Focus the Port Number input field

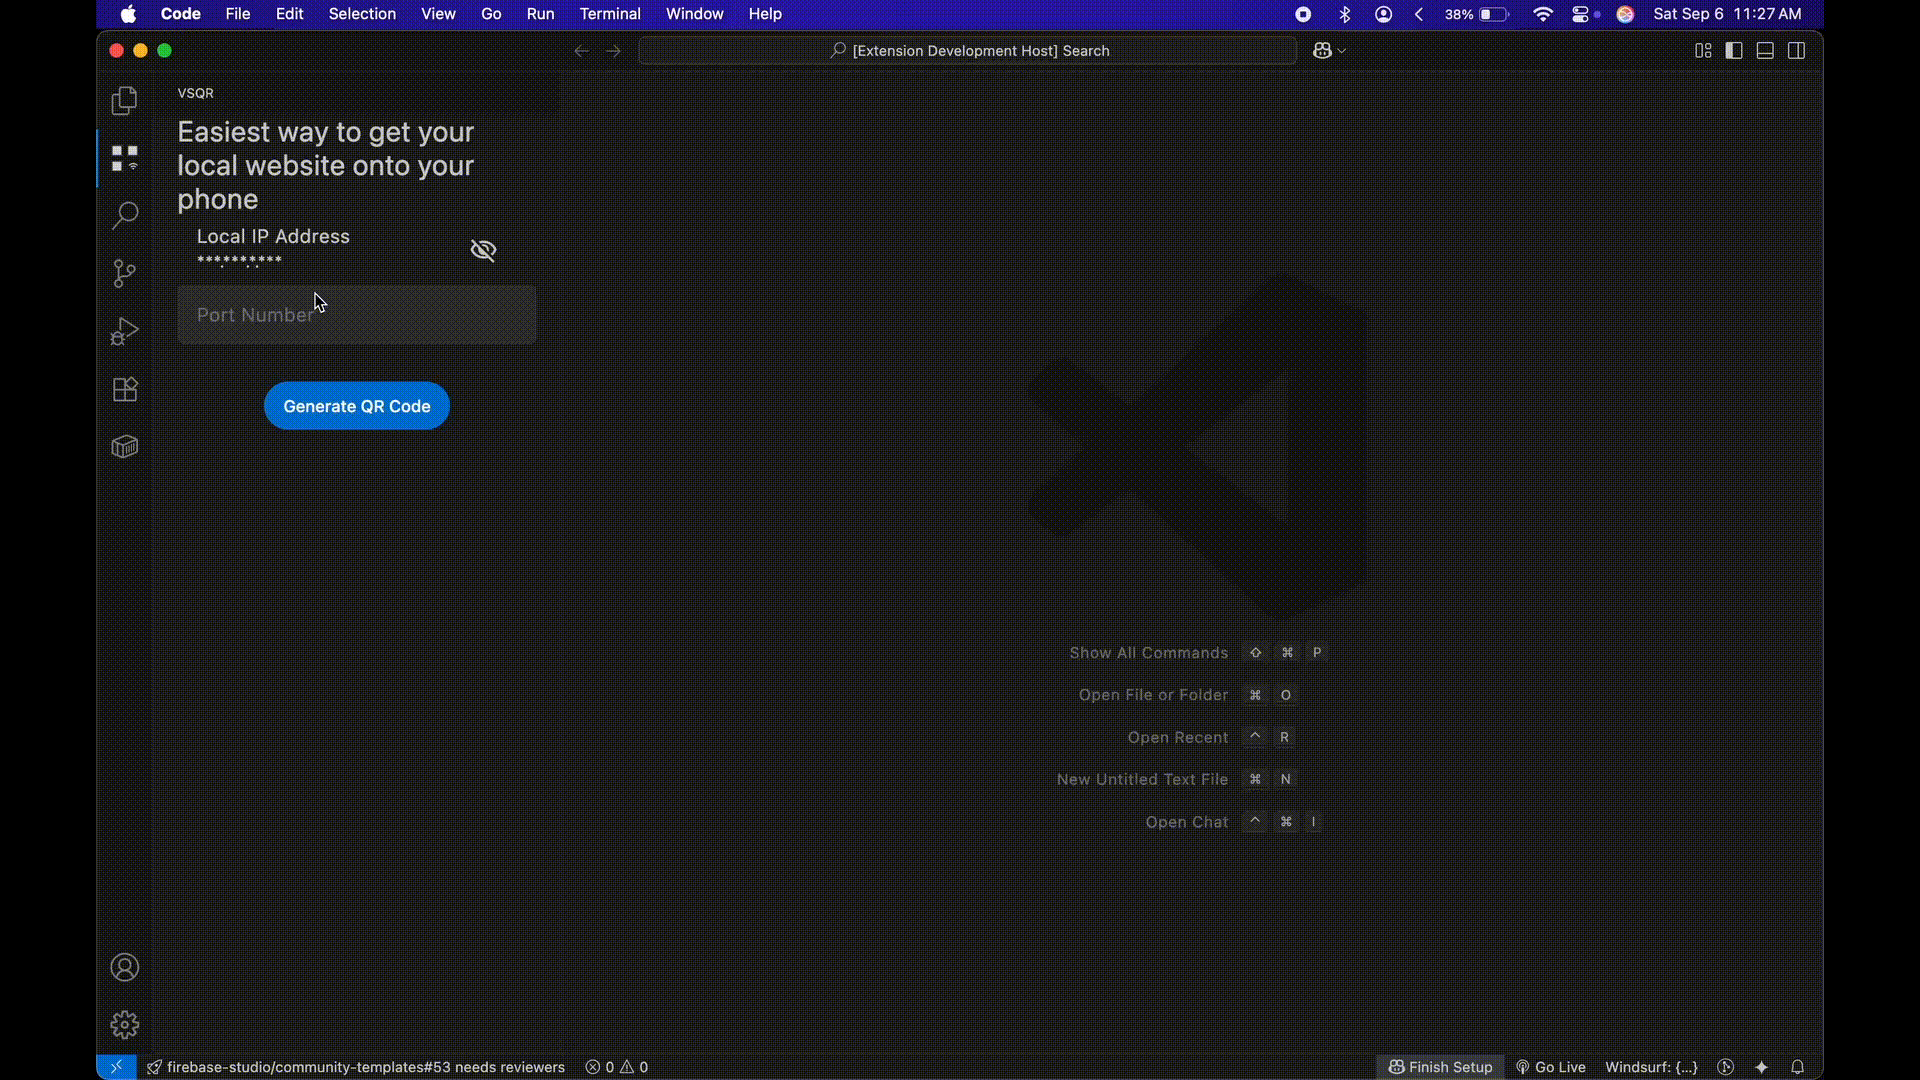click(x=357, y=315)
